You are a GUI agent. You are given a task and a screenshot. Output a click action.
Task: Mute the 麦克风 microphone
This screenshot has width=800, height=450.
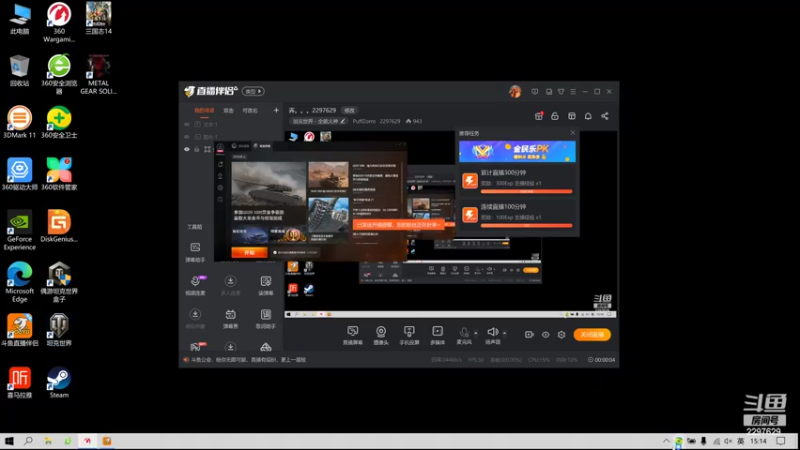click(x=464, y=335)
